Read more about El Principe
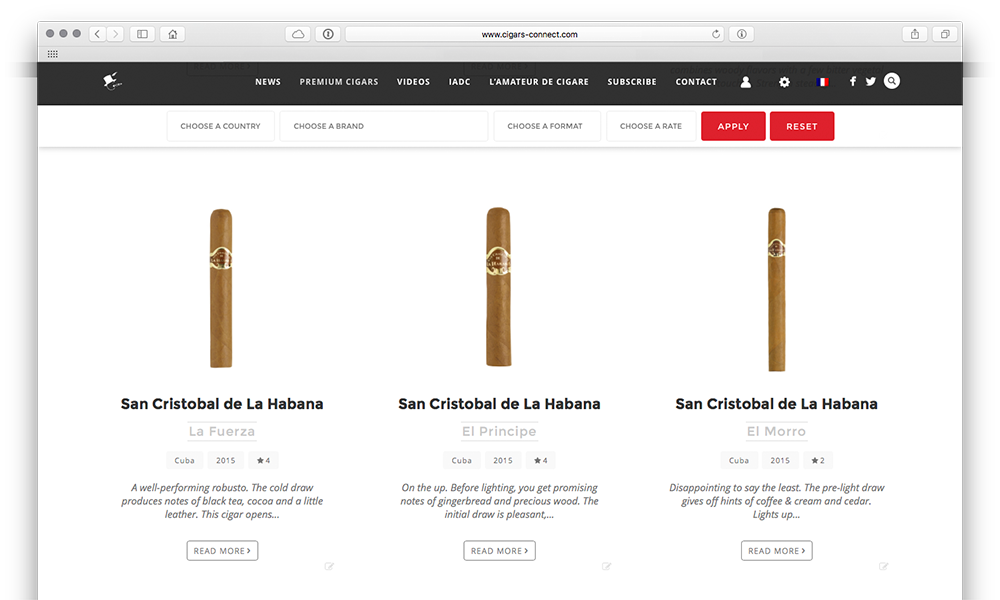This screenshot has width=1000, height=600. tap(499, 551)
